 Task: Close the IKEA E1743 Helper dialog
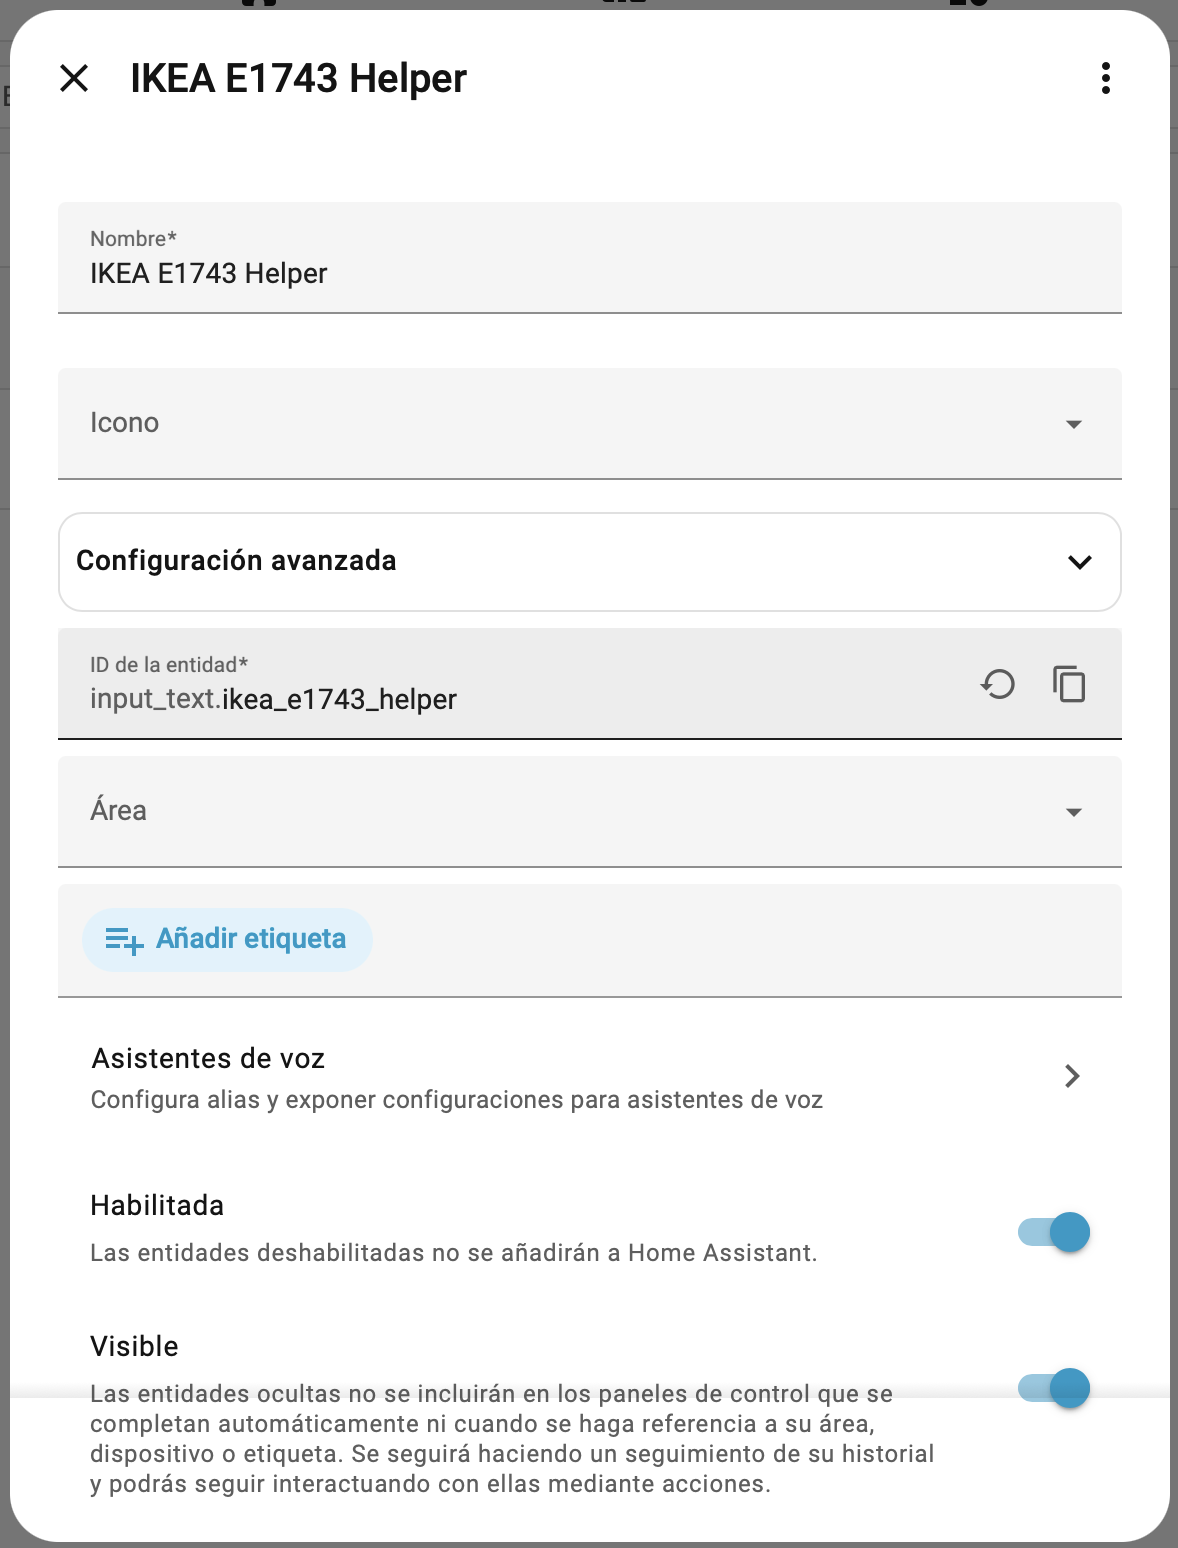(x=74, y=78)
